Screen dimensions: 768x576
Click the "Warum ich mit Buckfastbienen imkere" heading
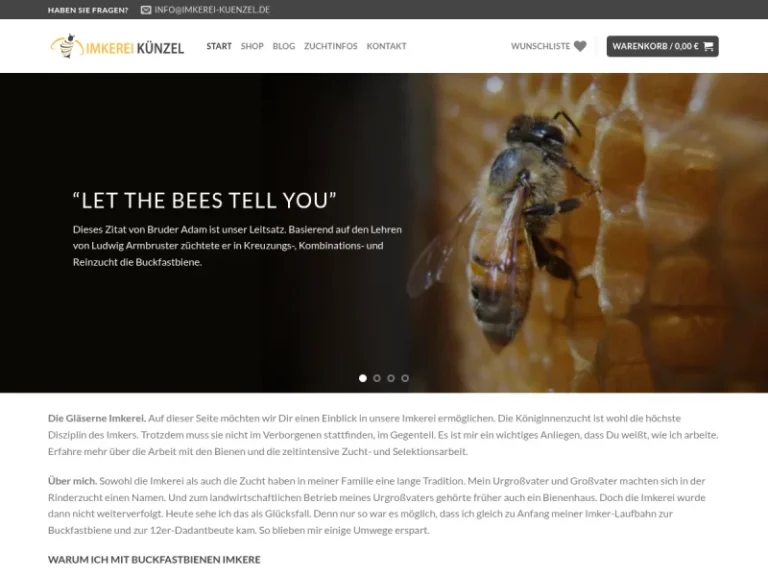click(154, 559)
